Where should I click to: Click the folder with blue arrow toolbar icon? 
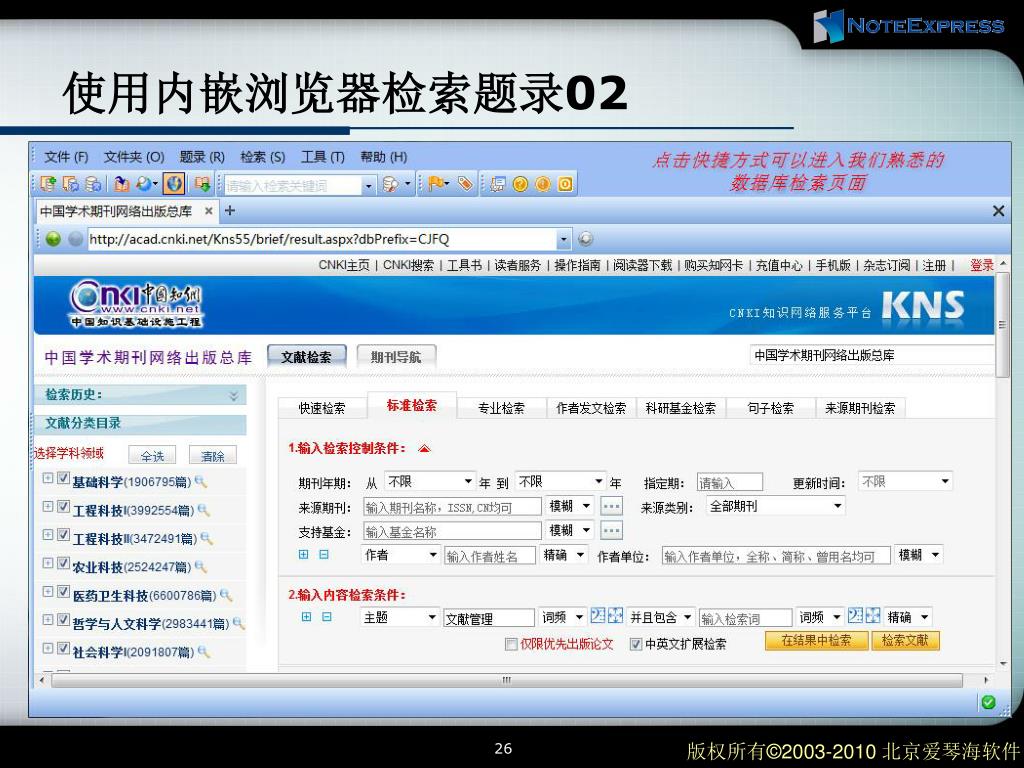pyautogui.click(x=121, y=184)
